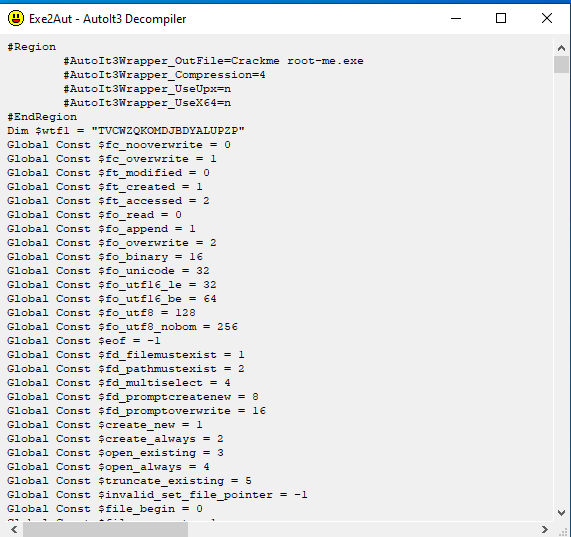Click the empty horizontal scrollbar track right of thumb
The image size is (571, 537).
[362, 529]
